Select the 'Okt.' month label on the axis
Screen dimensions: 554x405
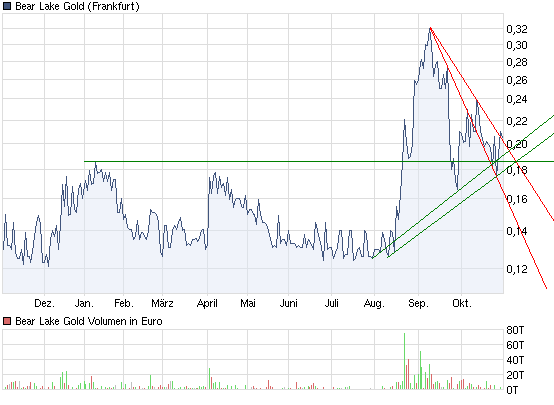tap(462, 303)
